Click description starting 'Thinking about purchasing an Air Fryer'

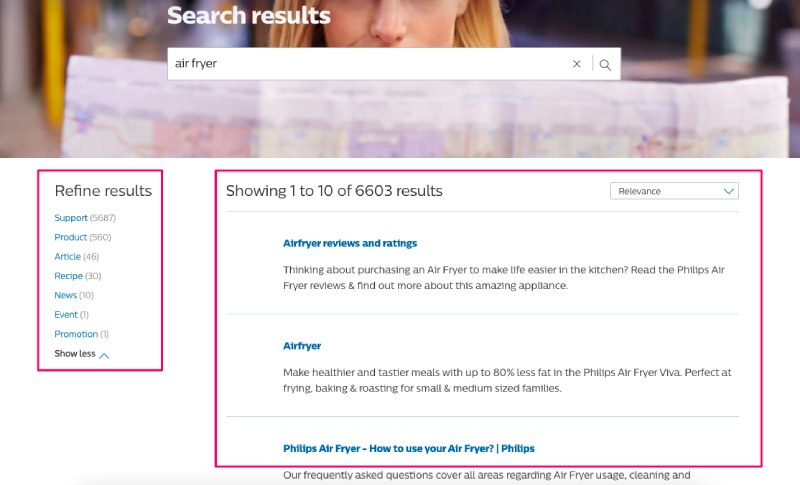504,277
